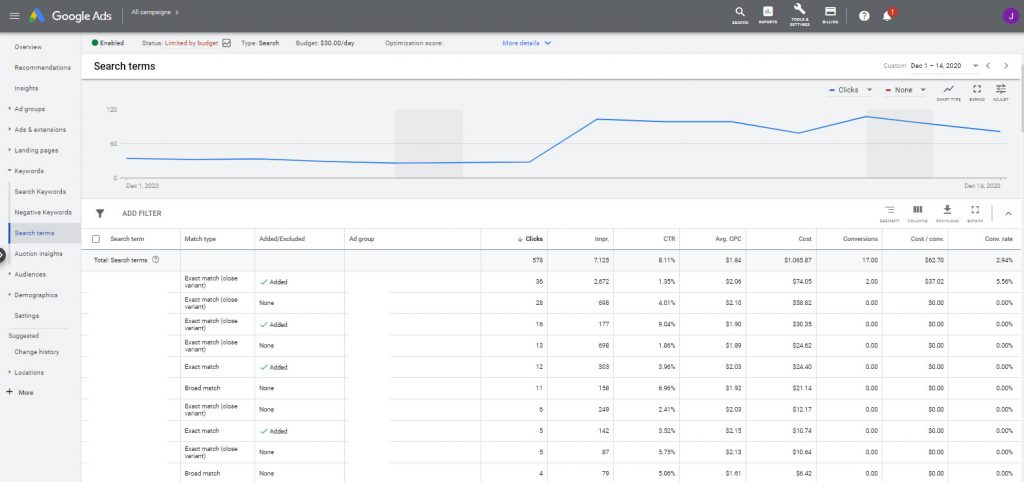Open the Overview page
Viewport: 1024px width, 482px height.
tap(27, 47)
